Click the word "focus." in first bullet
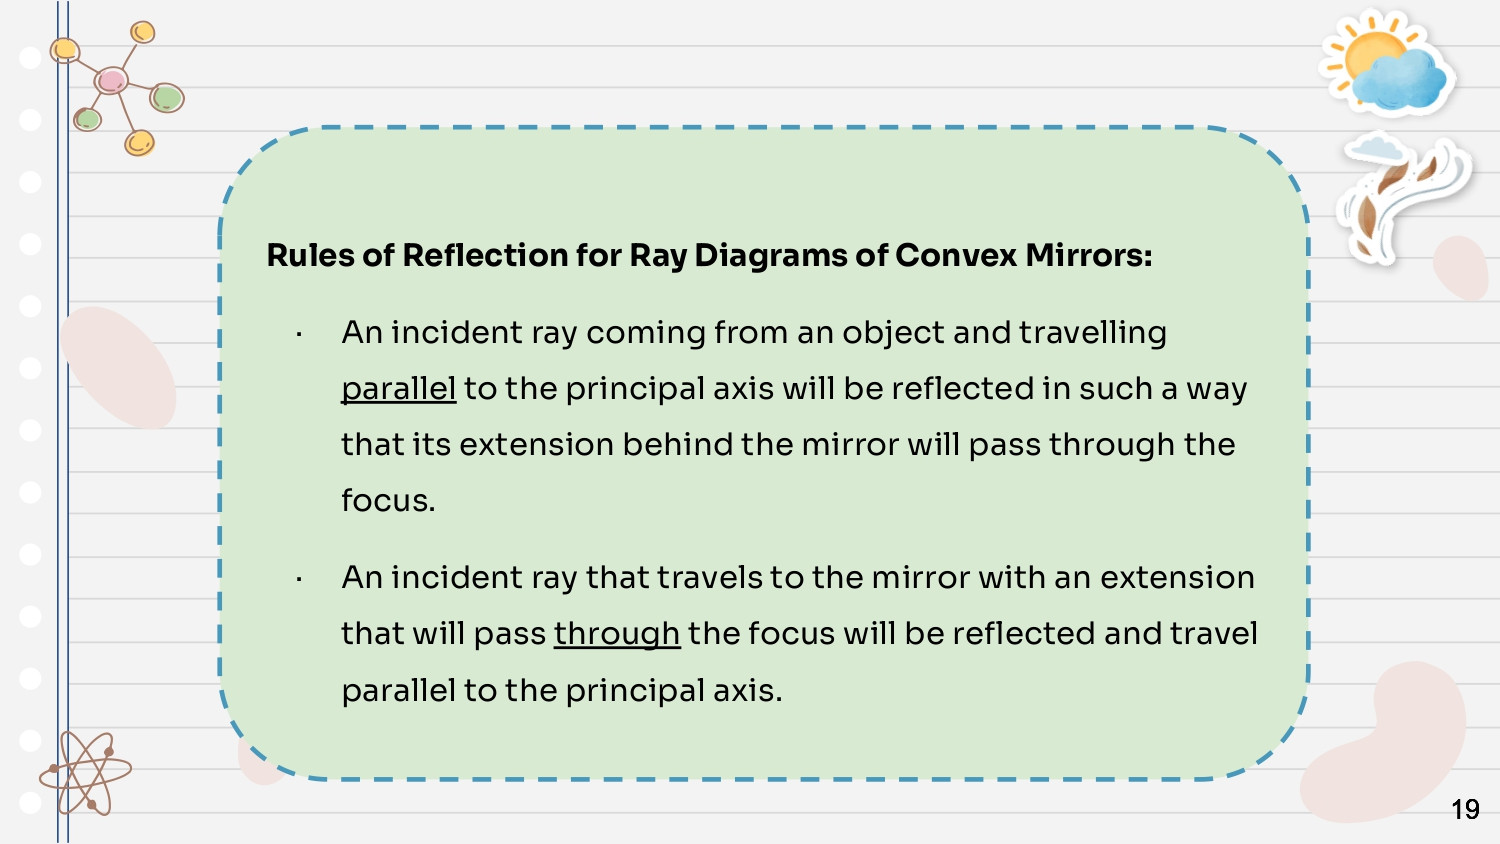 coord(388,500)
